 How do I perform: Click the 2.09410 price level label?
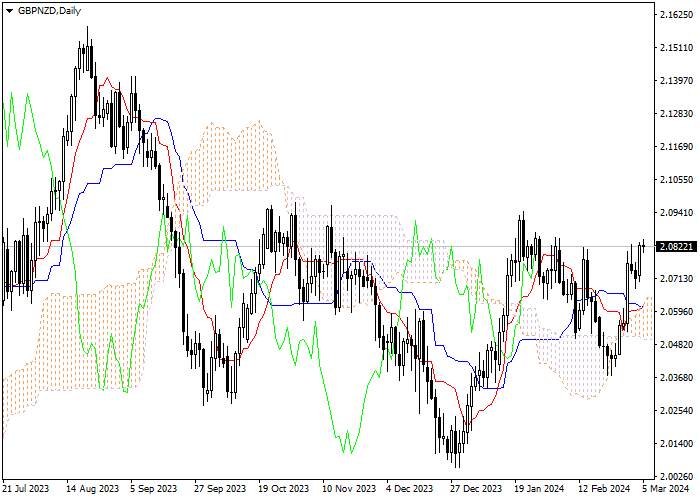tap(677, 213)
